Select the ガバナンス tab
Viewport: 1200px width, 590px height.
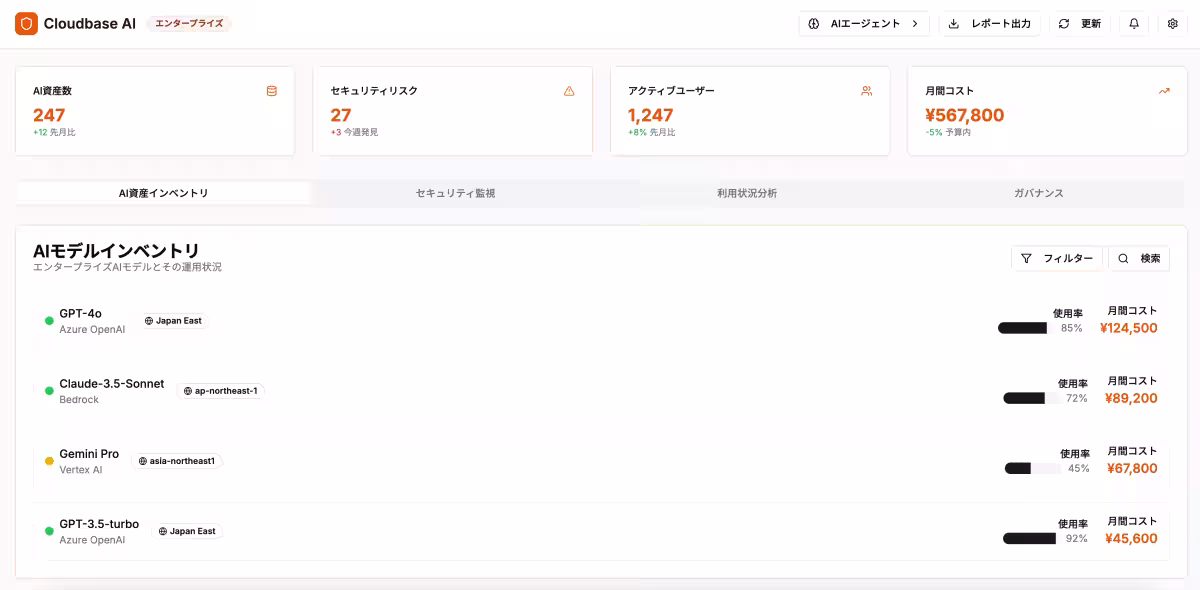pyautogui.click(x=1038, y=193)
